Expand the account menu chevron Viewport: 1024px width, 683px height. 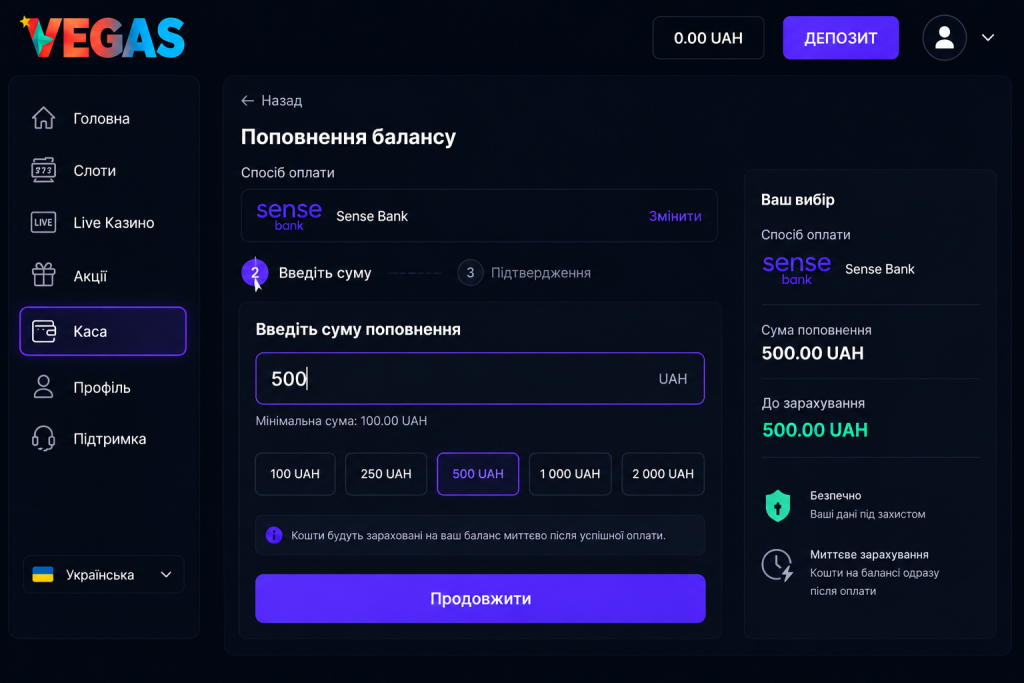coord(988,38)
